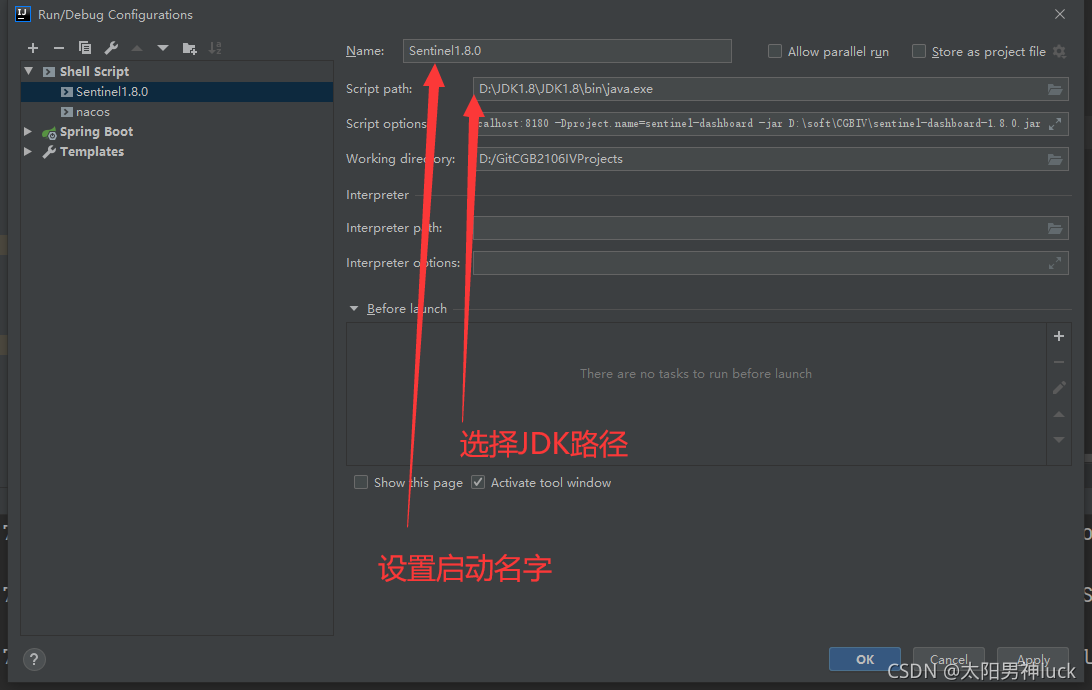
Task: Open edit templates wrench icon
Action: (x=111, y=48)
